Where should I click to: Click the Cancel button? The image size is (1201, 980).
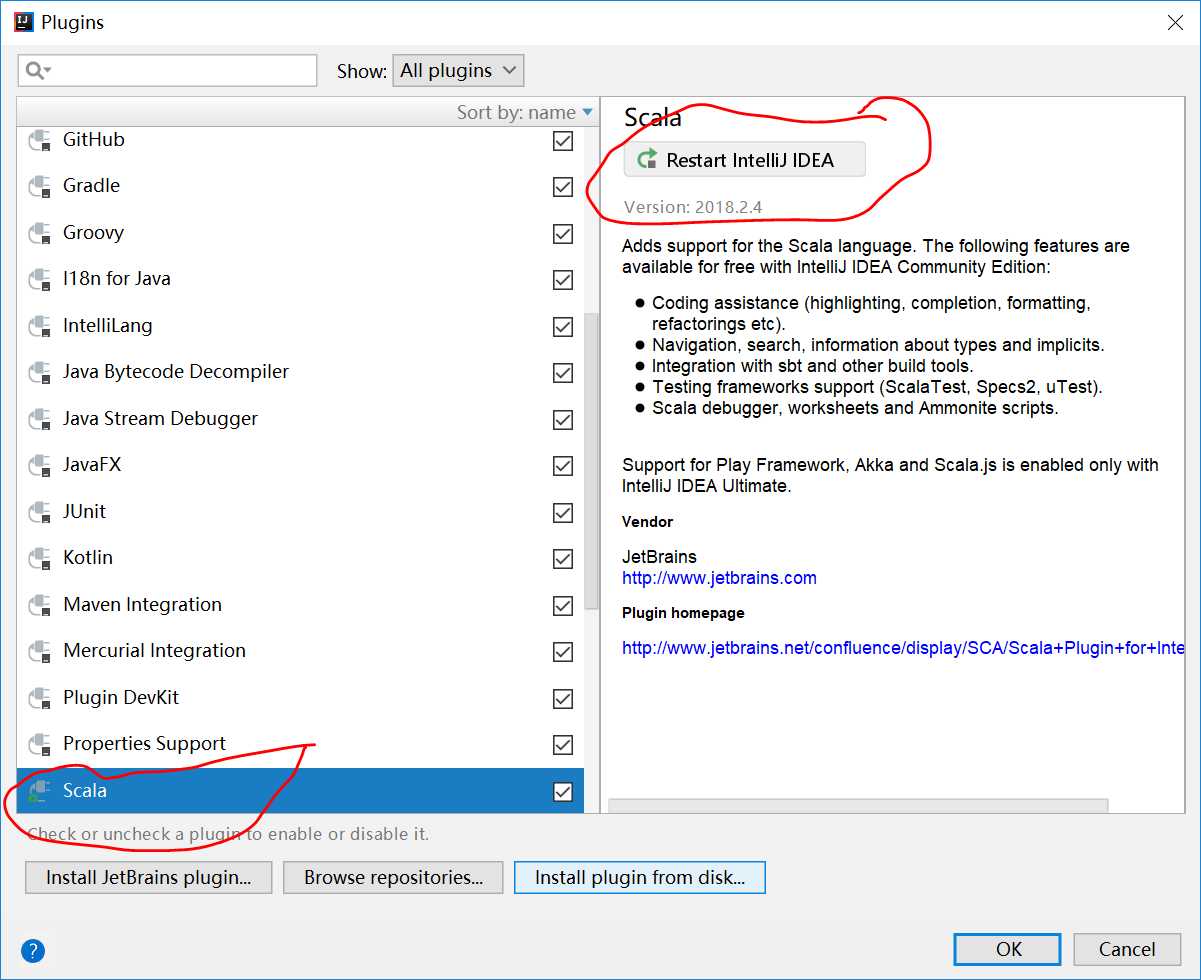tap(1127, 949)
